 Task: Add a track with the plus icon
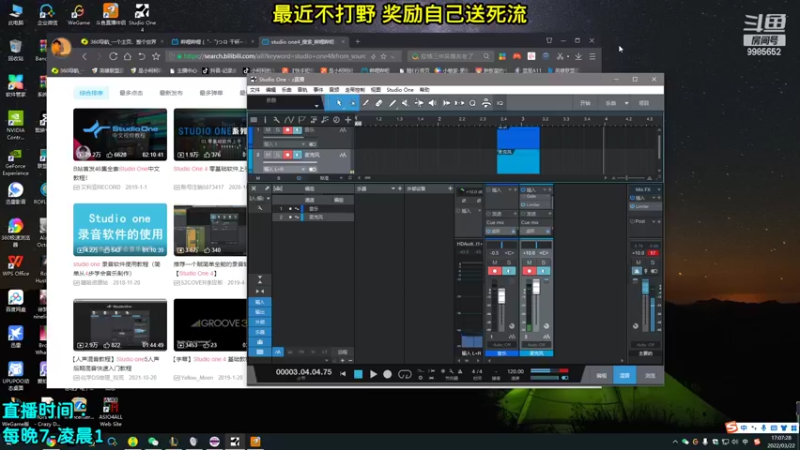point(348,120)
